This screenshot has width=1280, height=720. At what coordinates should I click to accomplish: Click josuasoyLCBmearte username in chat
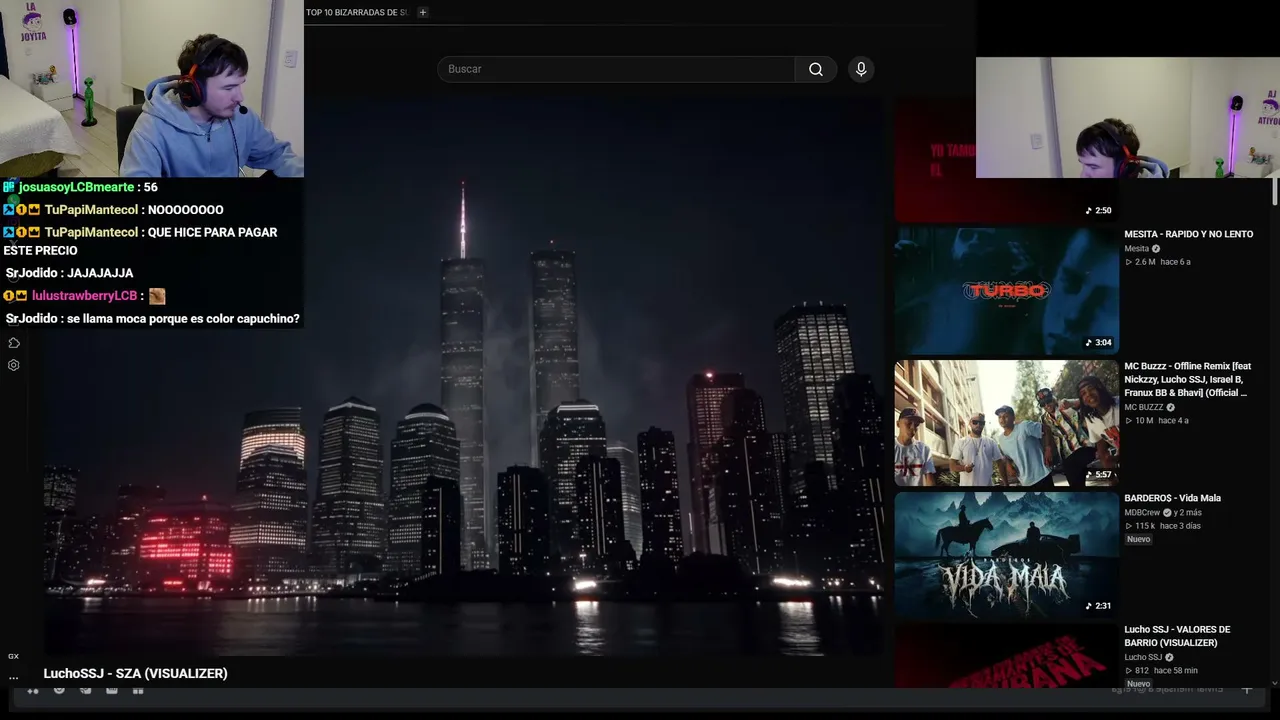tap(76, 187)
